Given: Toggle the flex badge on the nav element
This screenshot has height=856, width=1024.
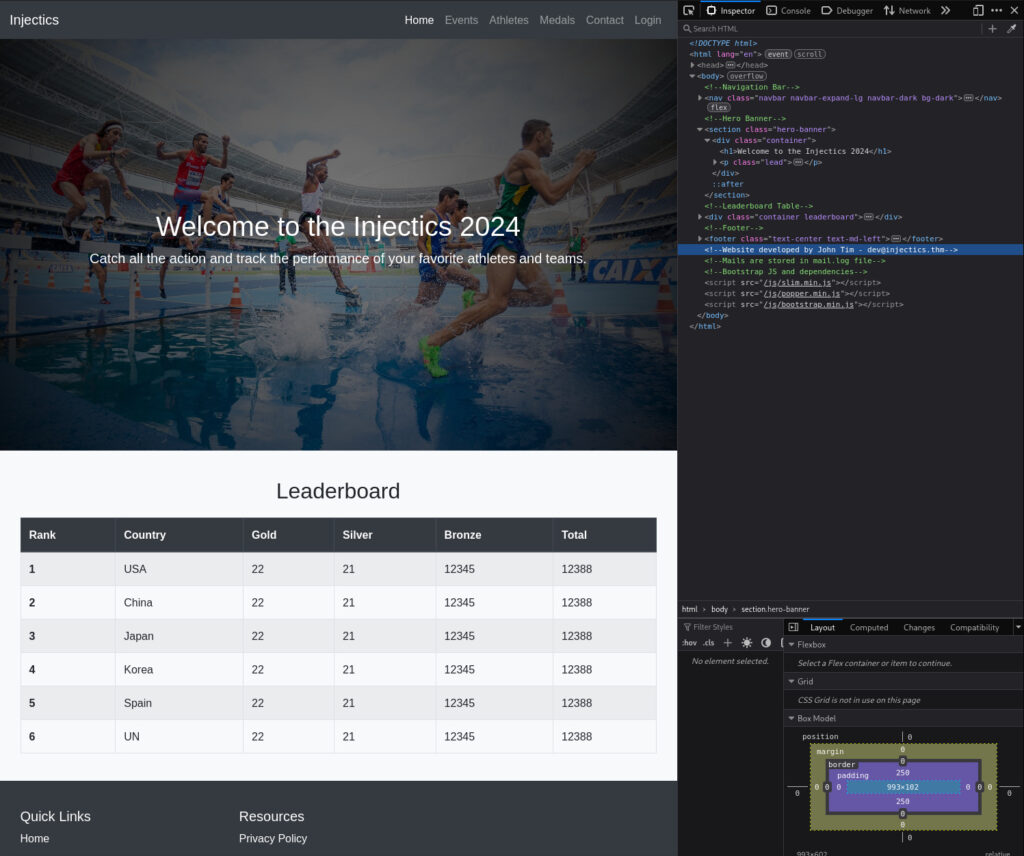Looking at the screenshot, I should 719,107.
